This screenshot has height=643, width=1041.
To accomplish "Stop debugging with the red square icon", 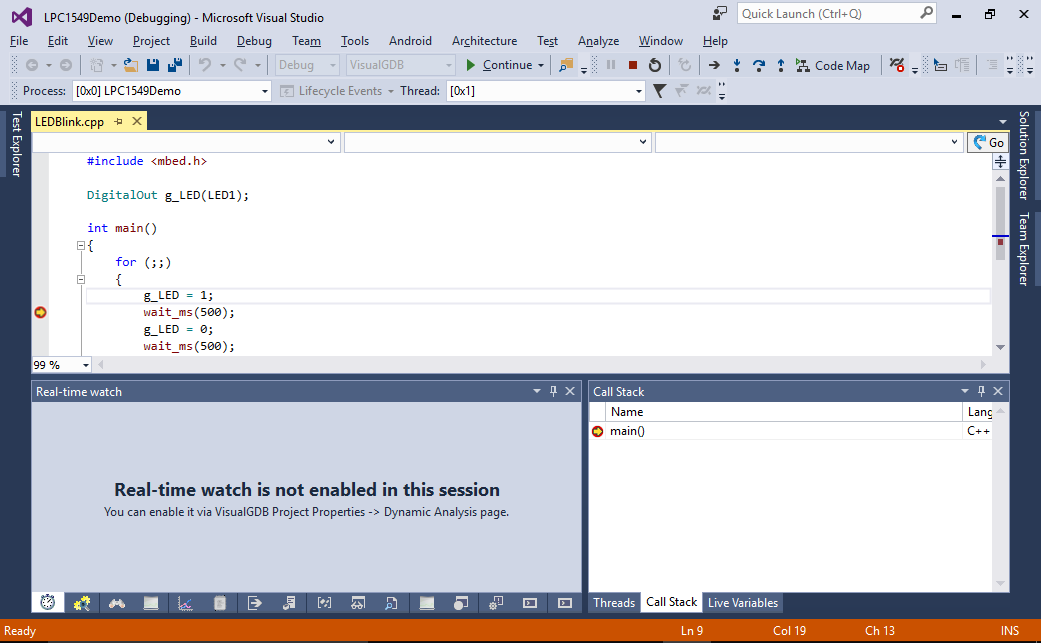I will (633, 65).
